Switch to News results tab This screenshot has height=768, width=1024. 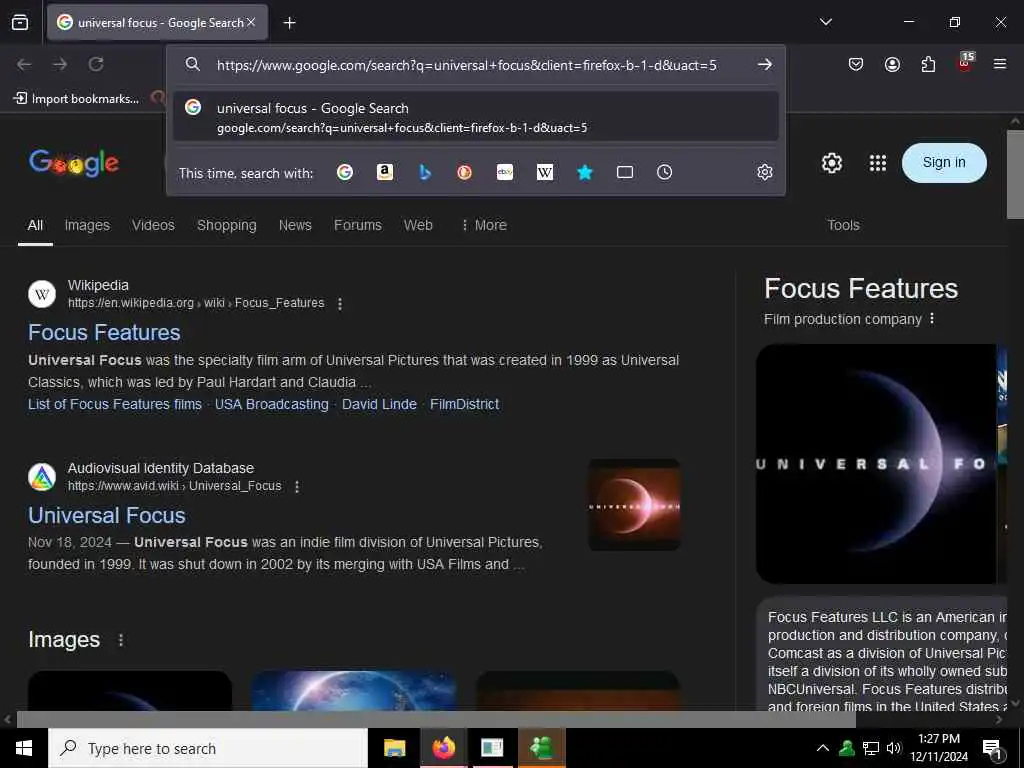pyautogui.click(x=295, y=225)
